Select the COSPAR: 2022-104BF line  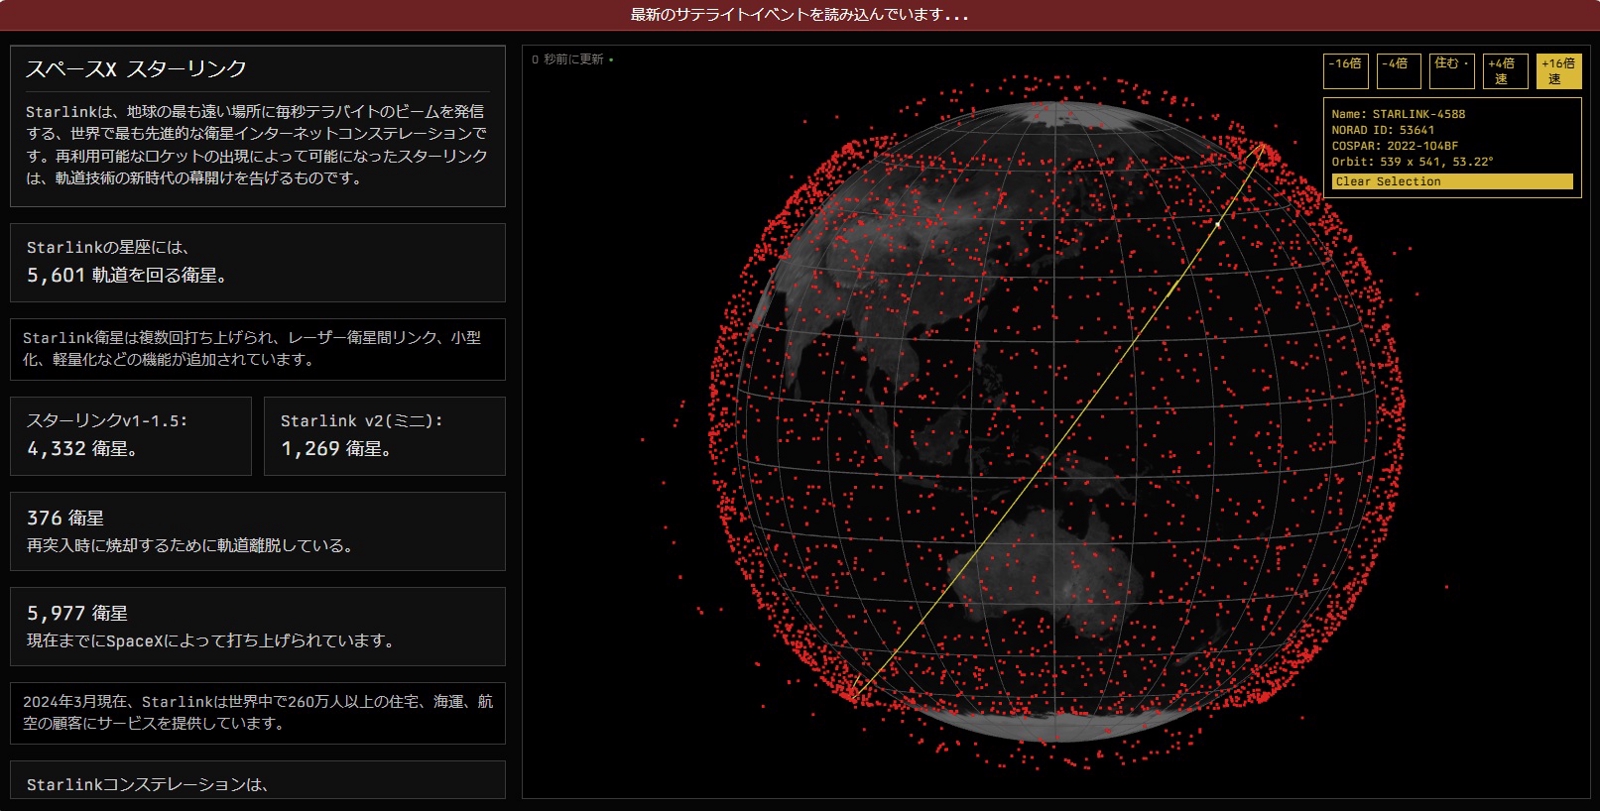click(x=1394, y=146)
